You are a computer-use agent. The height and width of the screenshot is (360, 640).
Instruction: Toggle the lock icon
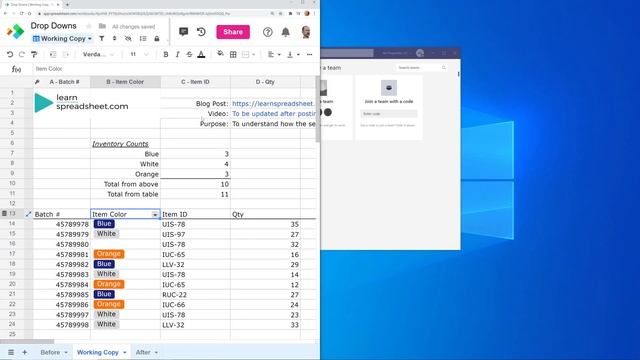[x=157, y=39]
